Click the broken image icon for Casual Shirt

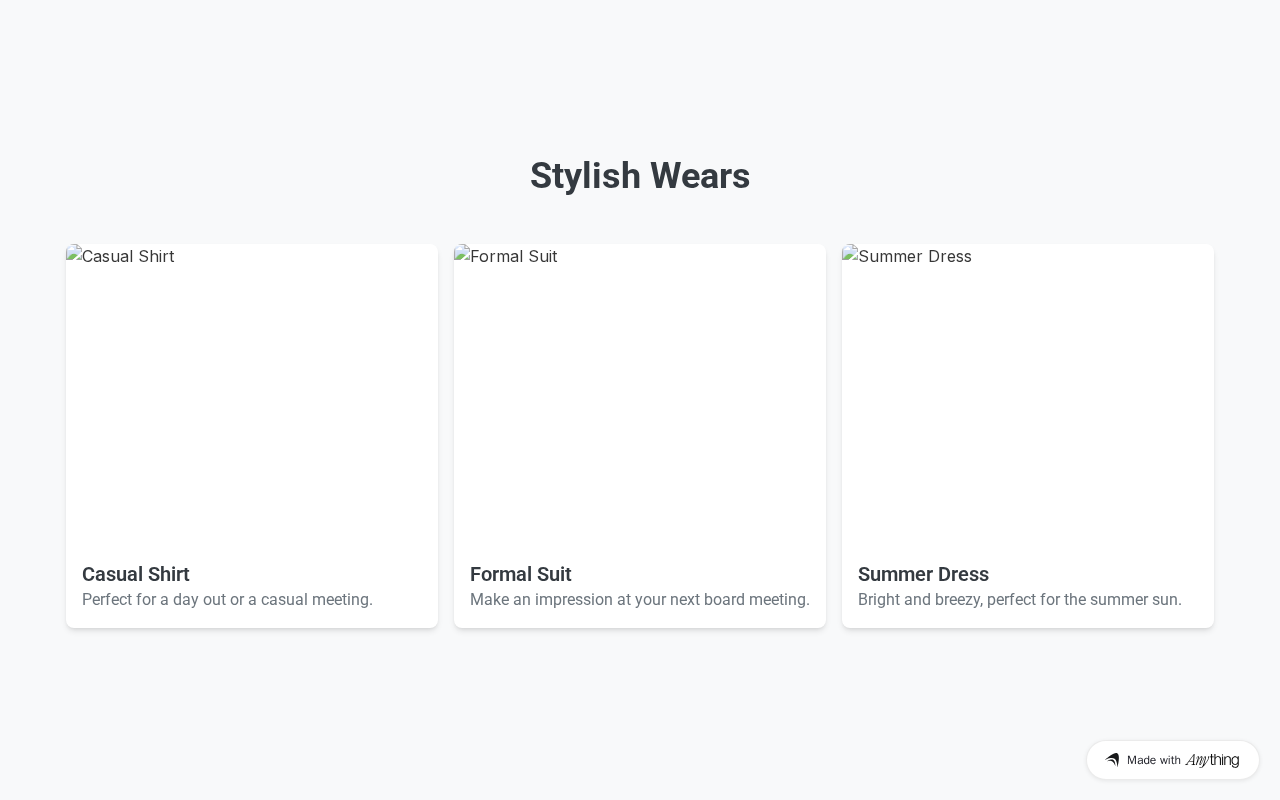(74, 254)
